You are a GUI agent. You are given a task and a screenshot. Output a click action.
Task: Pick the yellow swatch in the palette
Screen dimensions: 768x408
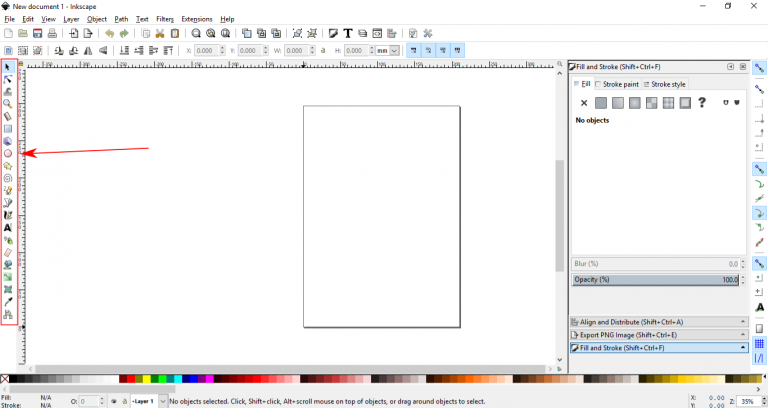(x=146, y=379)
